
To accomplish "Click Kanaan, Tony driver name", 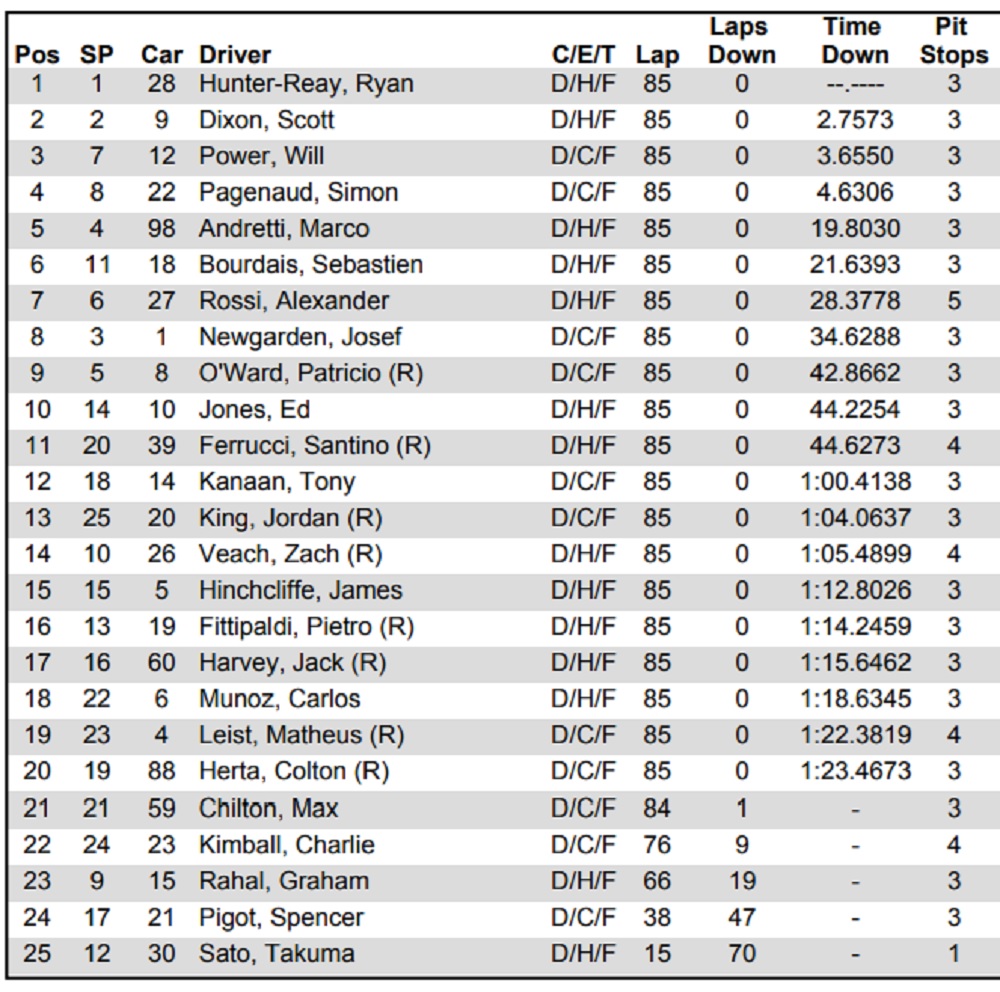I will (276, 482).
